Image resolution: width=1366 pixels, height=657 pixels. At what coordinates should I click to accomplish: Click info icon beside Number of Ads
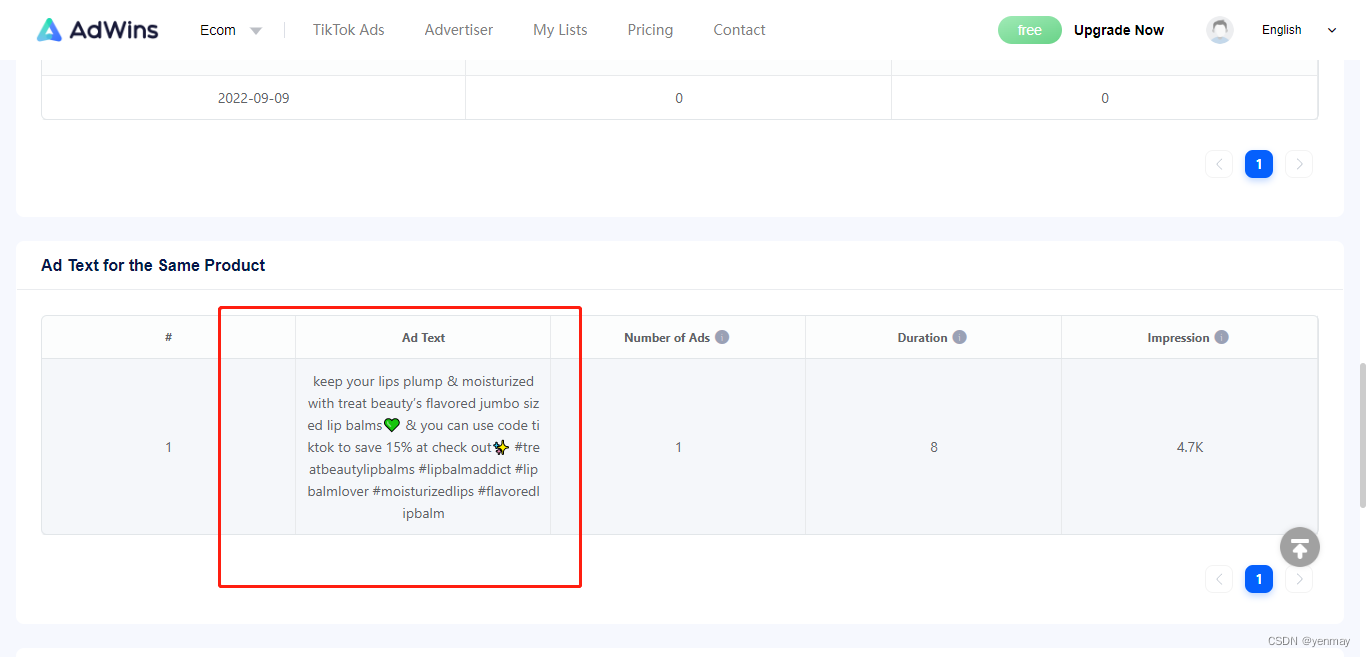click(x=722, y=337)
